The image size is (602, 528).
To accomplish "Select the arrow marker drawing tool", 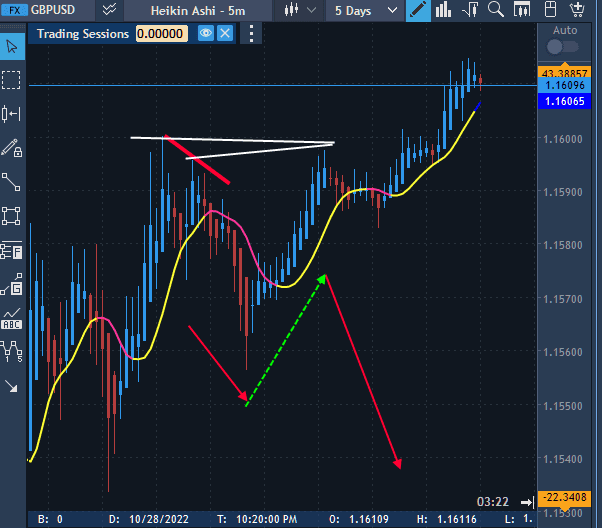I will coord(11,386).
